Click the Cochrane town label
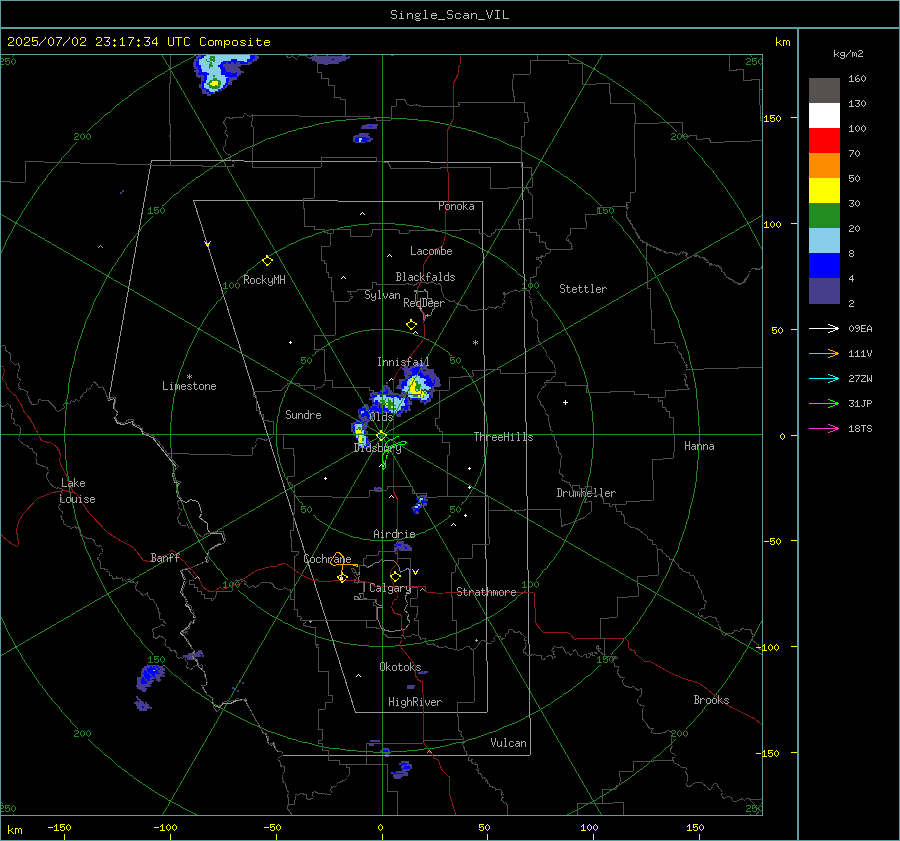The image size is (900, 841). click(327, 559)
